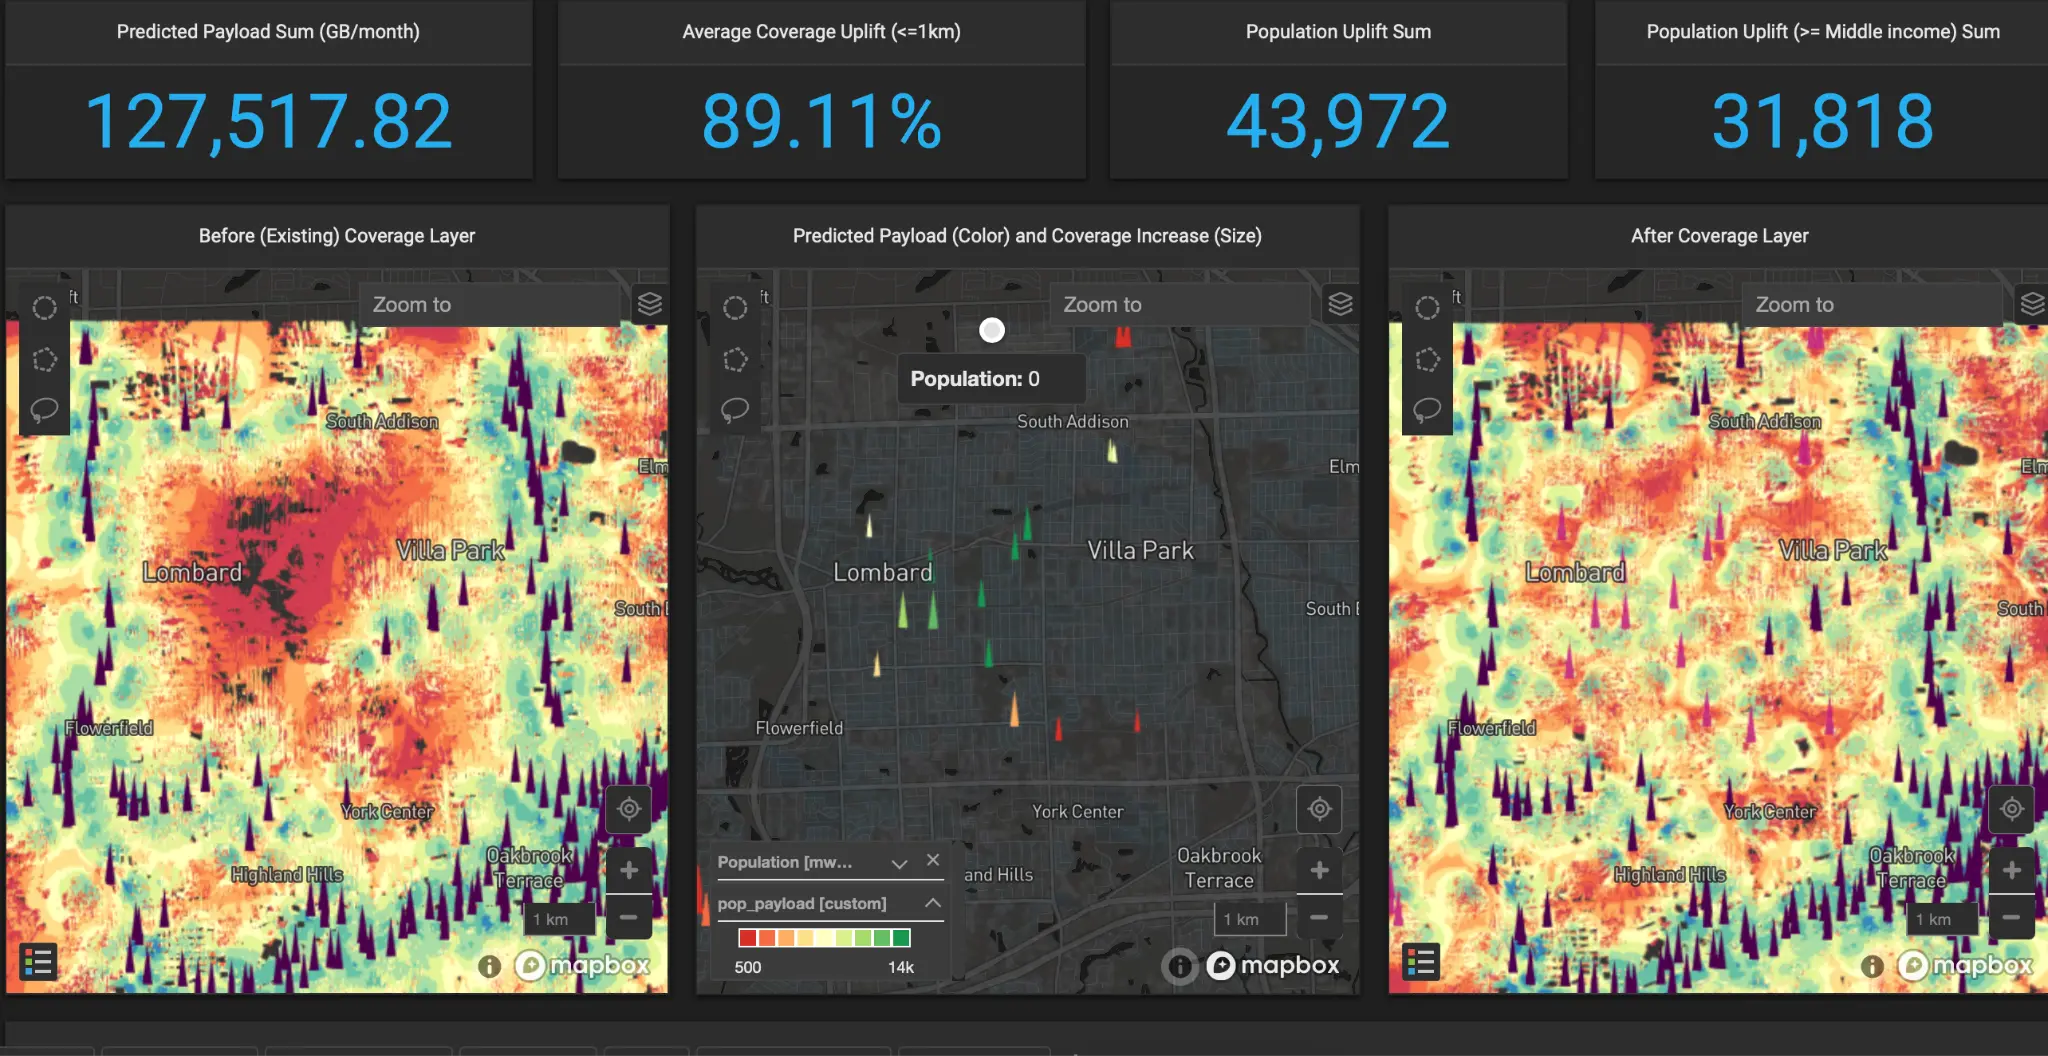Viewport: 2048px width, 1056px height.
Task: Expand the Population legend section
Action: tap(899, 863)
